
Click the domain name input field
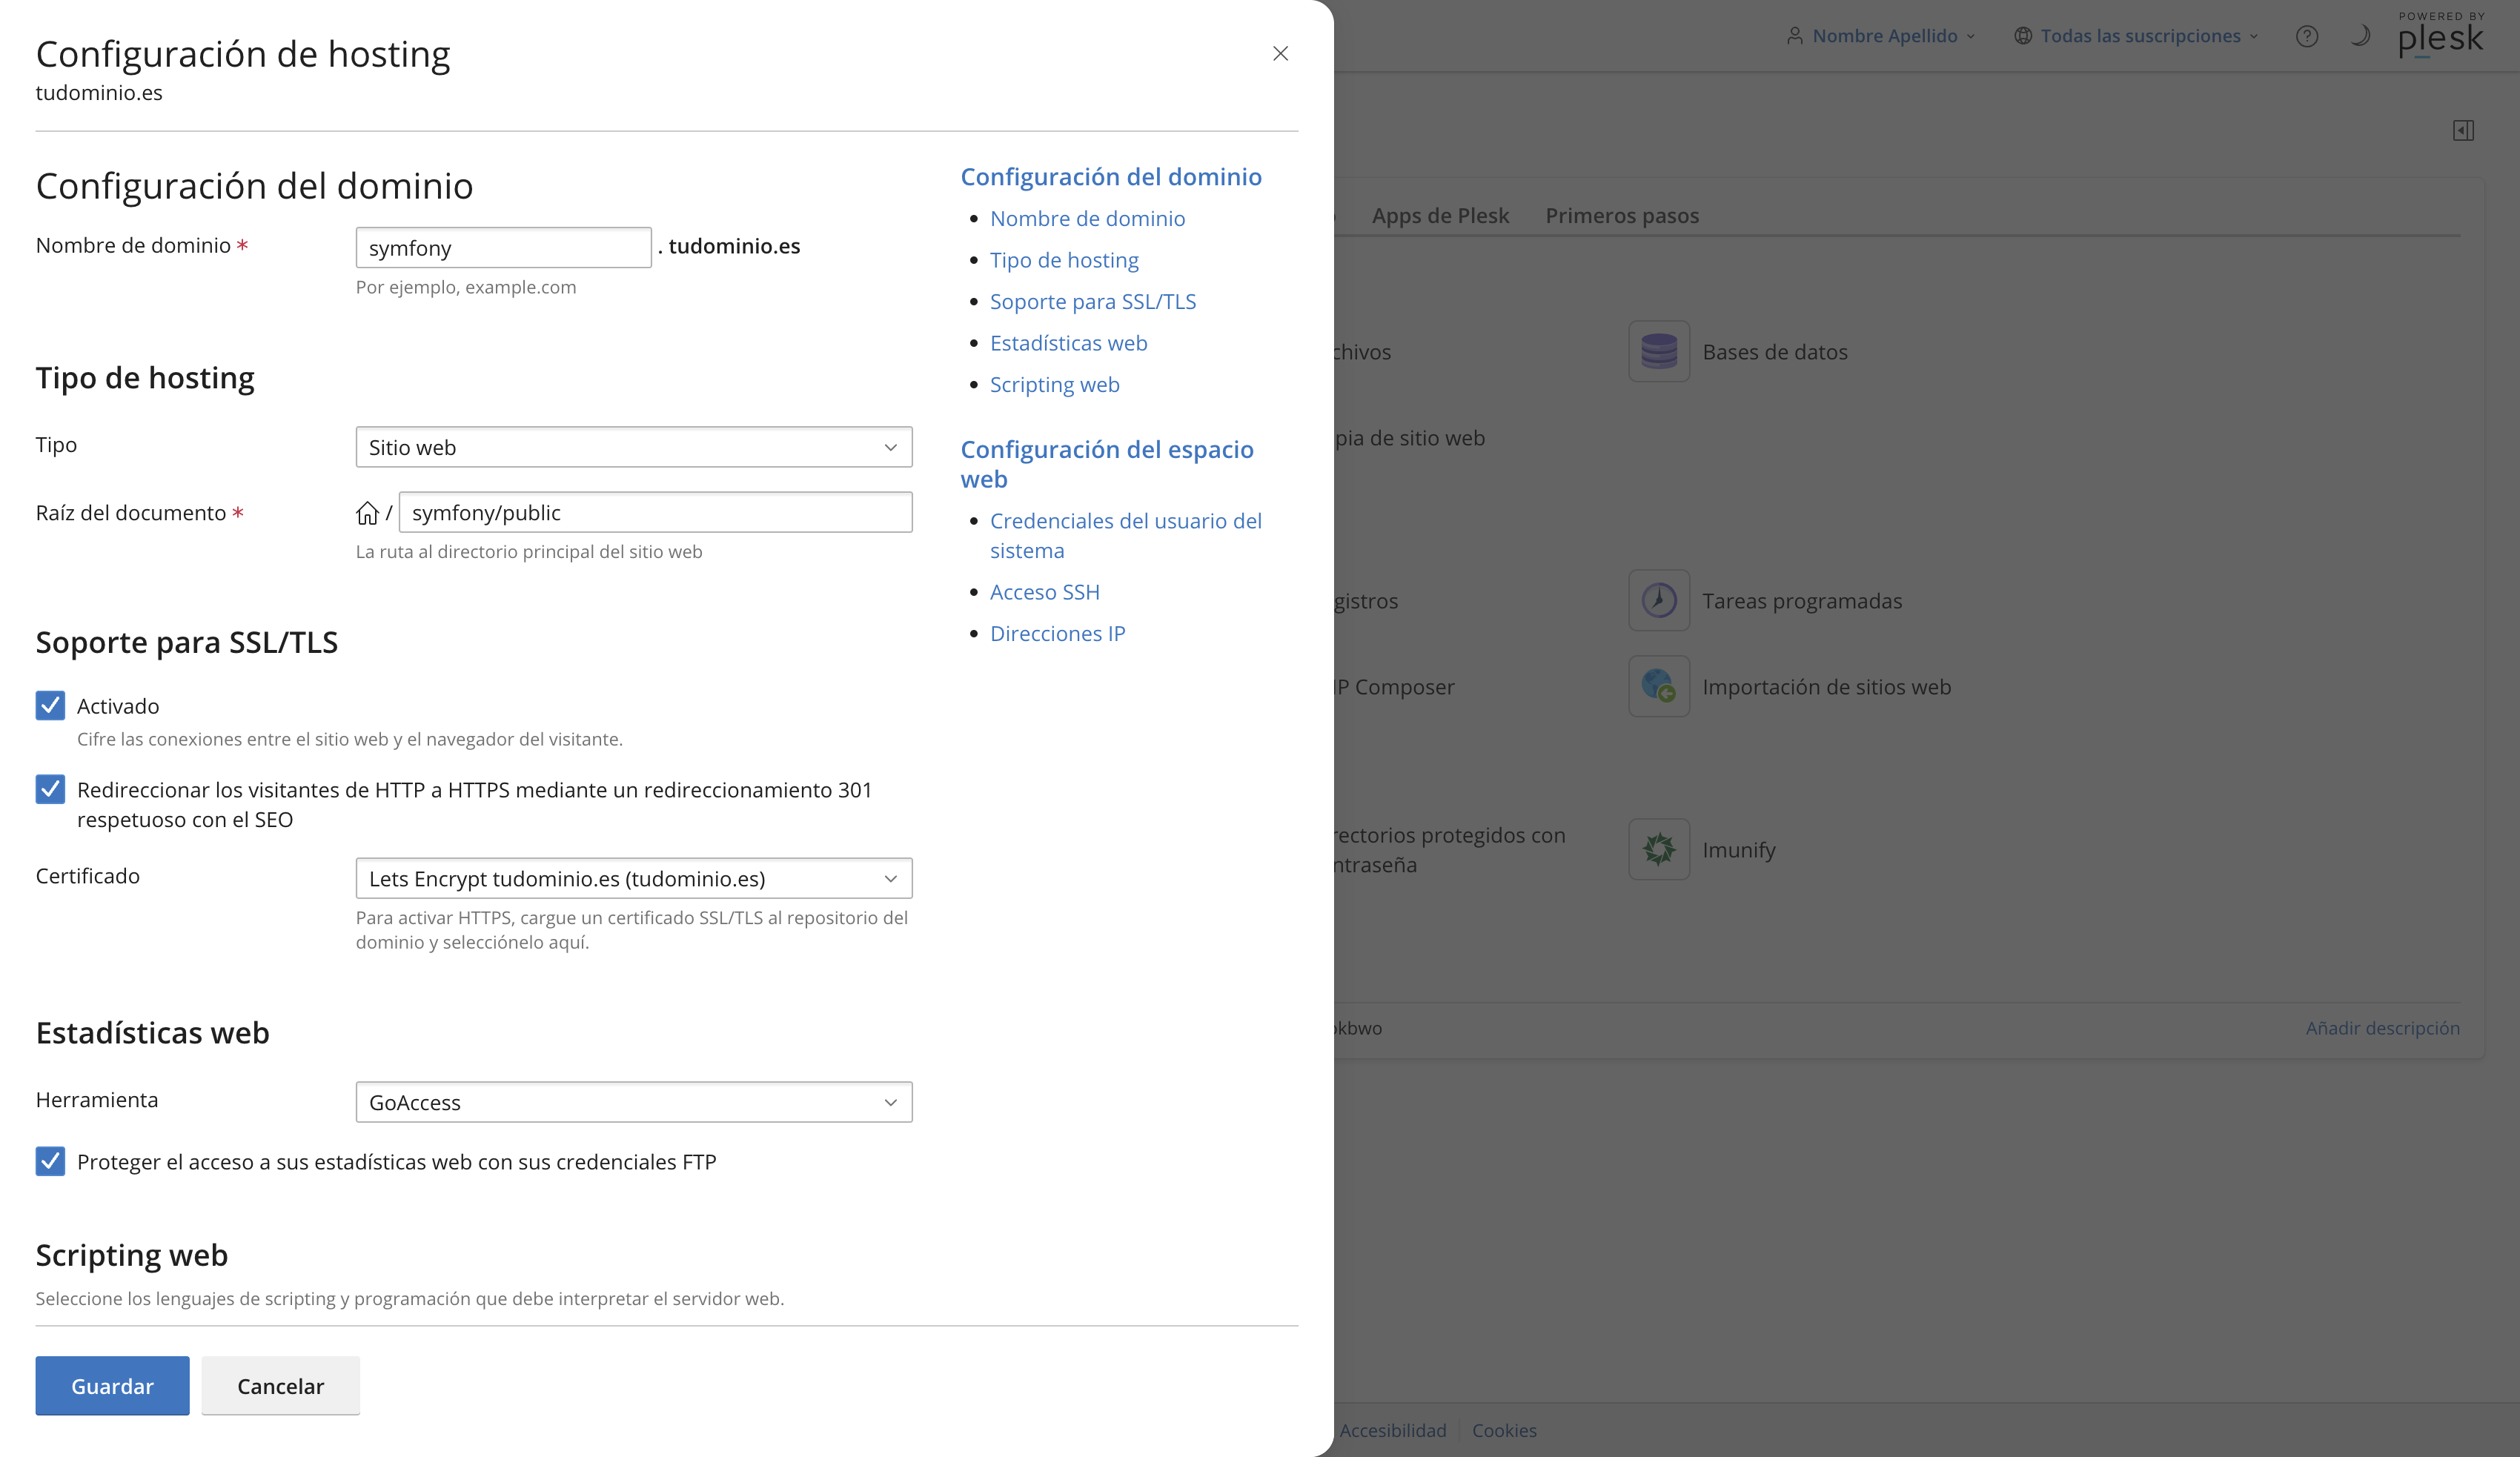click(503, 247)
